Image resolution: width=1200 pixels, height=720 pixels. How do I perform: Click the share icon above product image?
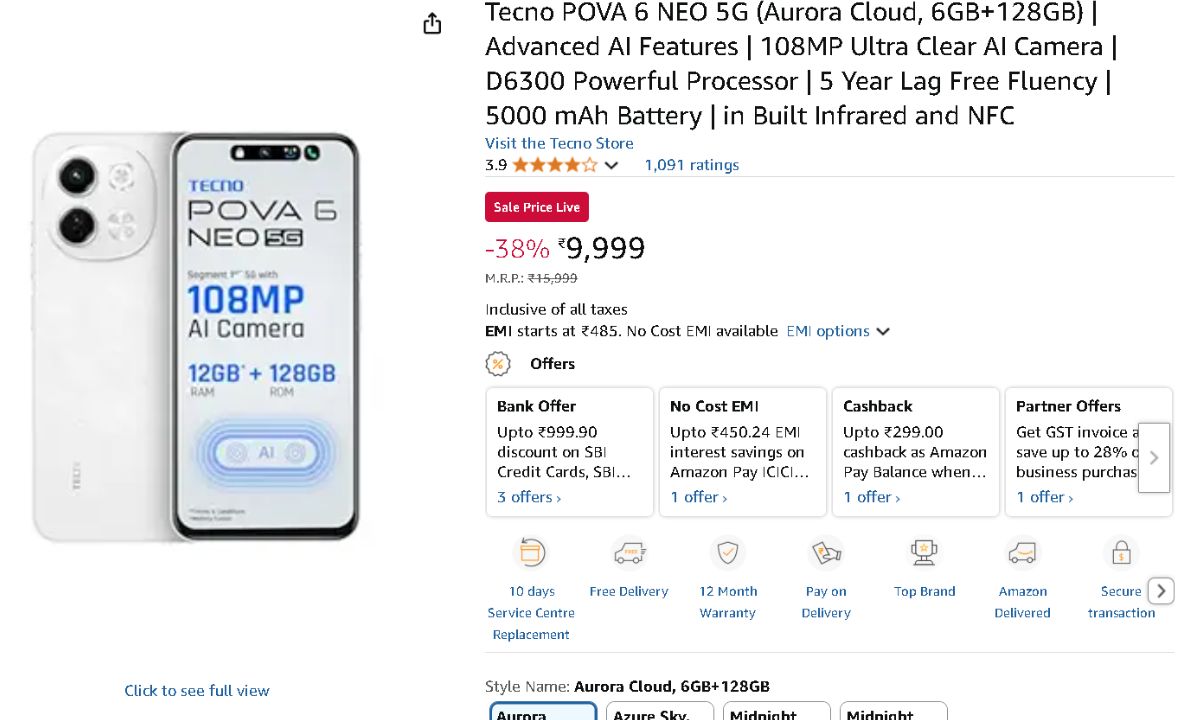(432, 24)
